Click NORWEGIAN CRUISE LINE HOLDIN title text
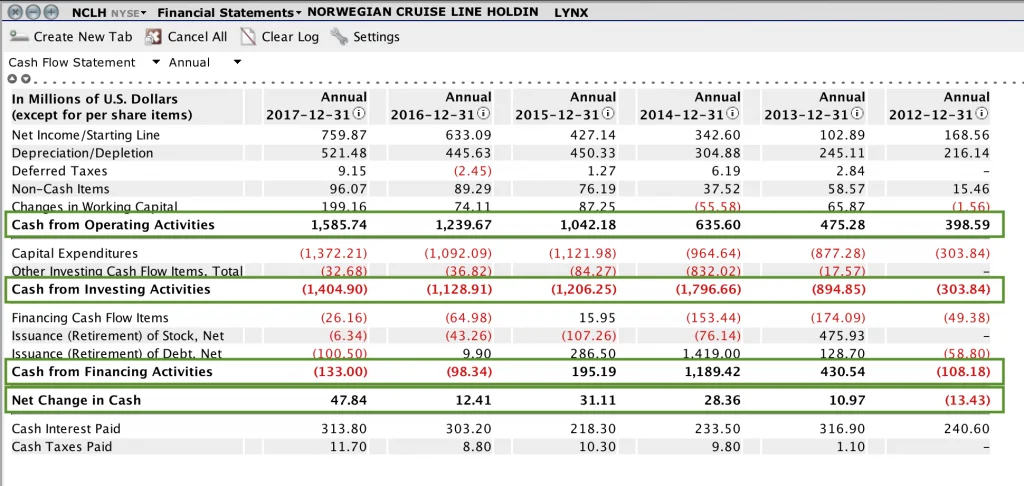The height and width of the screenshot is (486, 1024). [423, 12]
